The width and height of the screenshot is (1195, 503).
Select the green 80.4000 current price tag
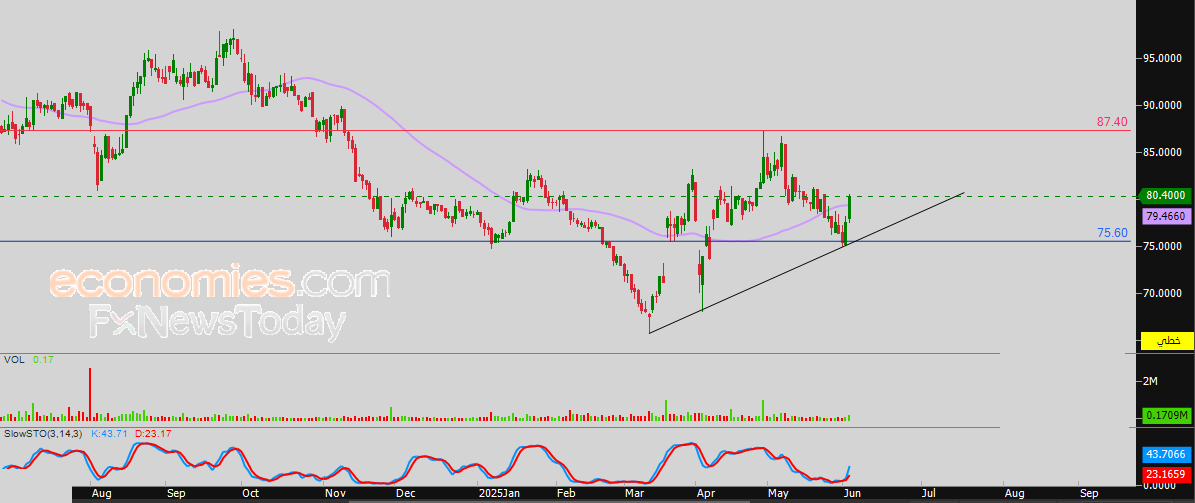(1165, 196)
